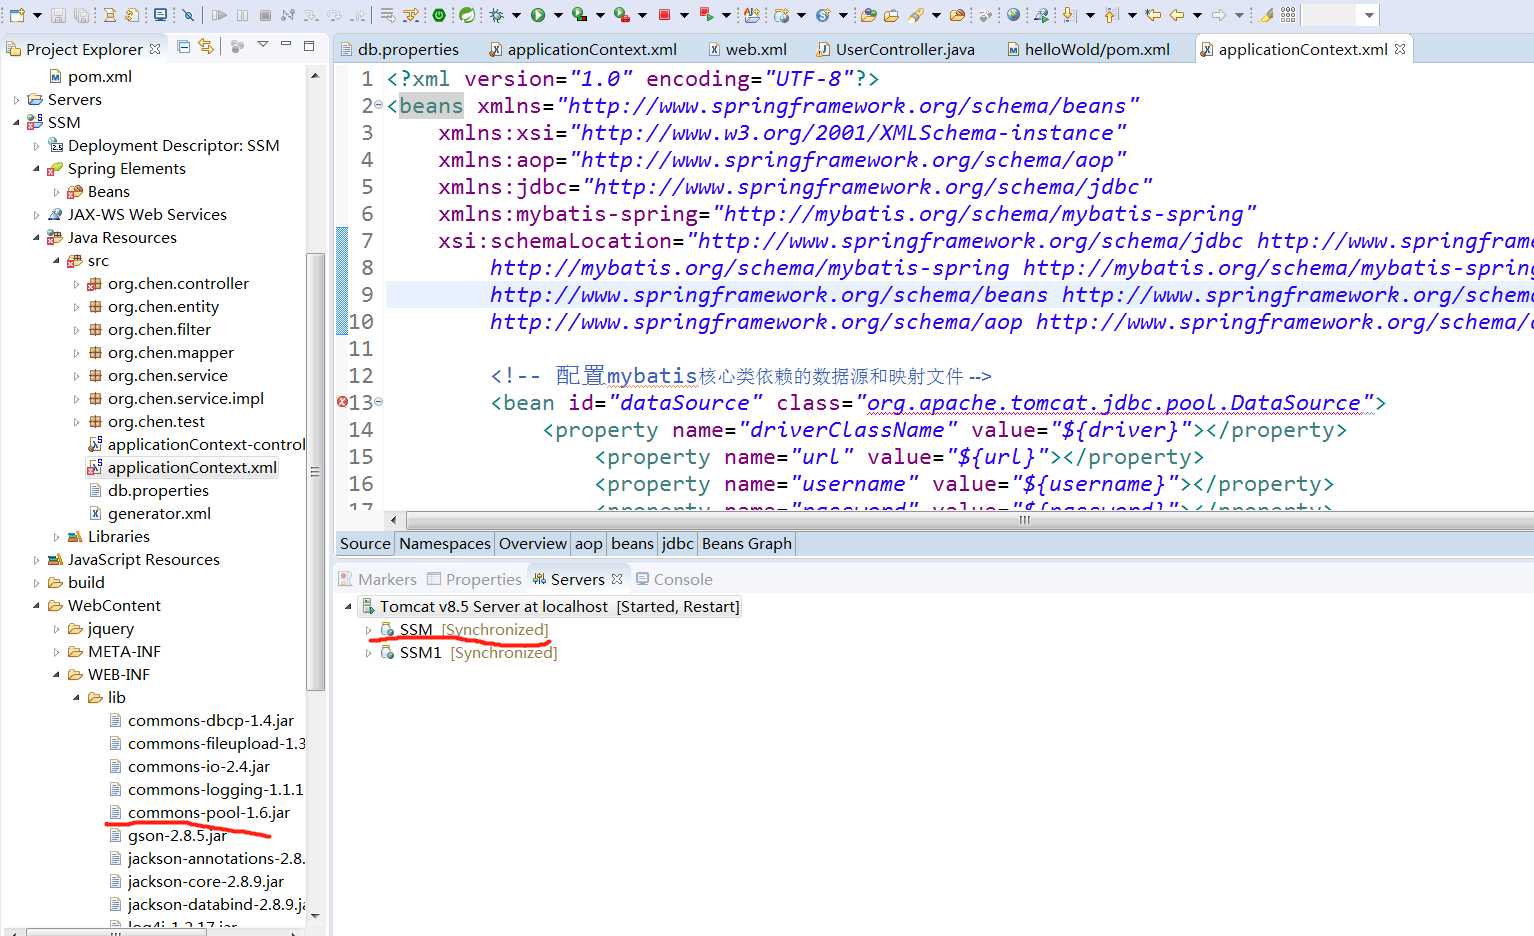Select generator.xml in the project tree
Image resolution: width=1534 pixels, height=936 pixels.
pyautogui.click(x=159, y=514)
